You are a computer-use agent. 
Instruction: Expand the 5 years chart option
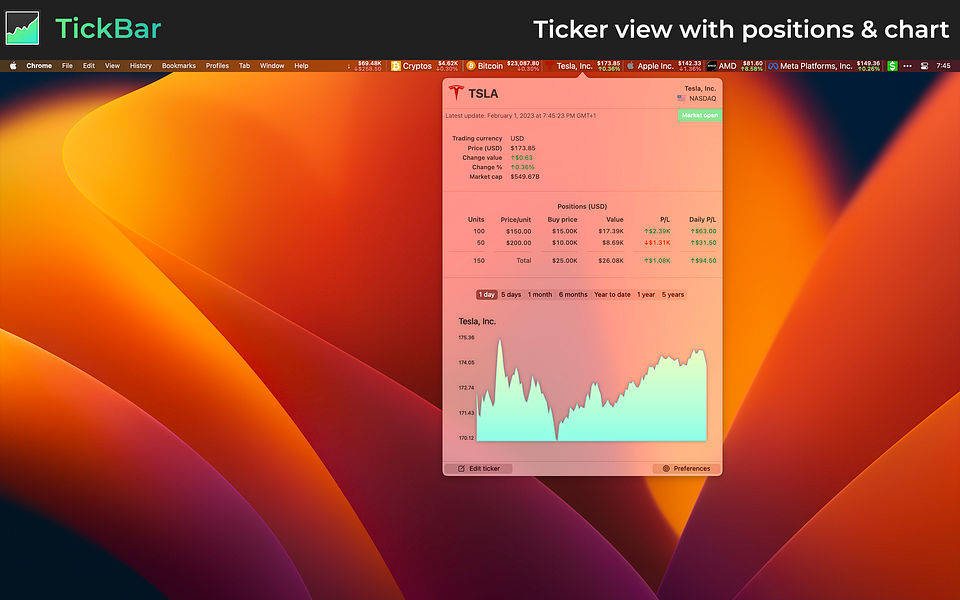point(671,294)
